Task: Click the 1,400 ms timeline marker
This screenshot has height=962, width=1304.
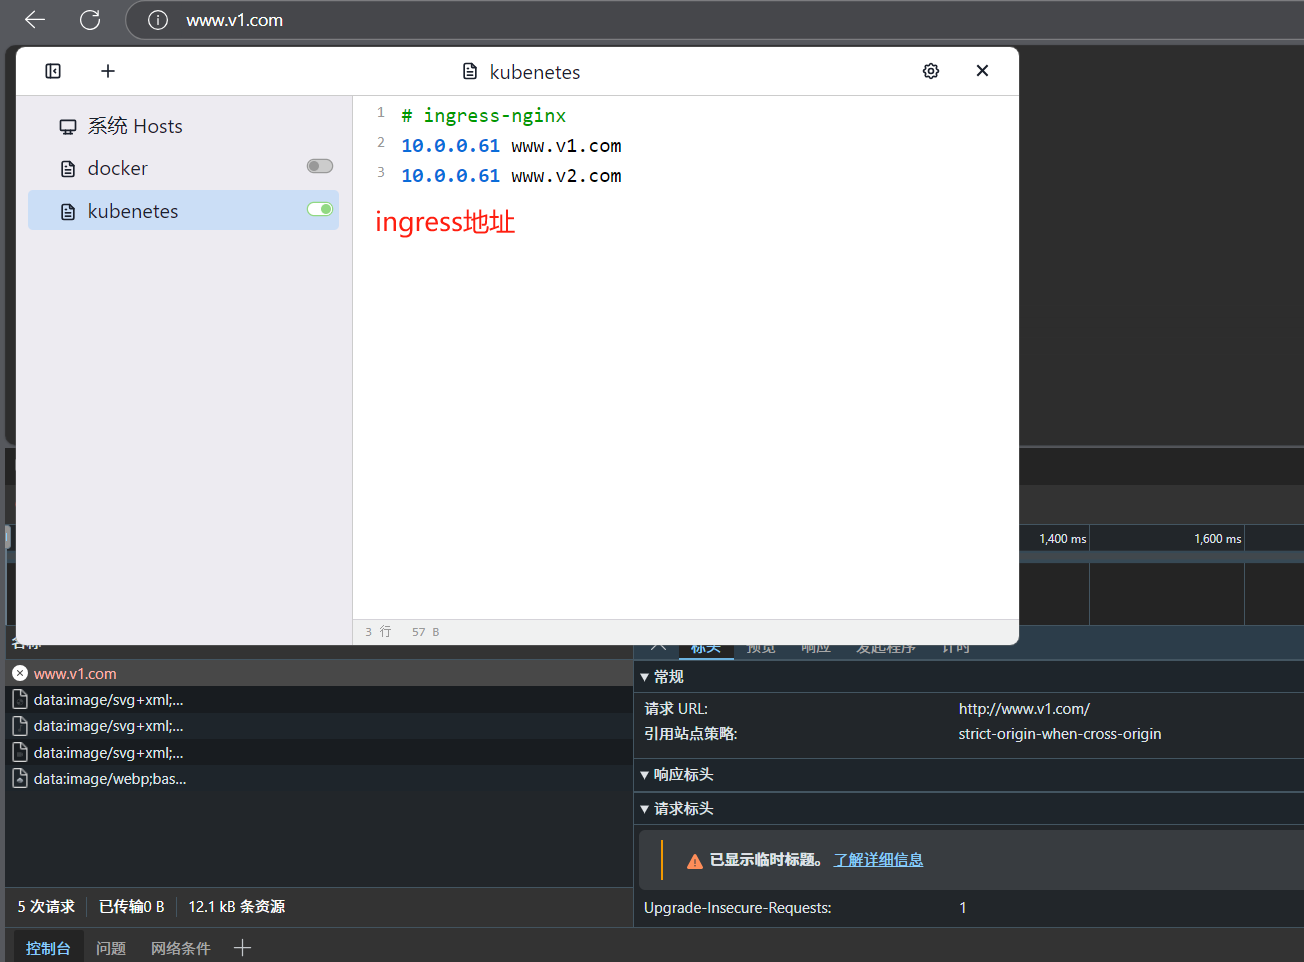Action: tap(1062, 539)
